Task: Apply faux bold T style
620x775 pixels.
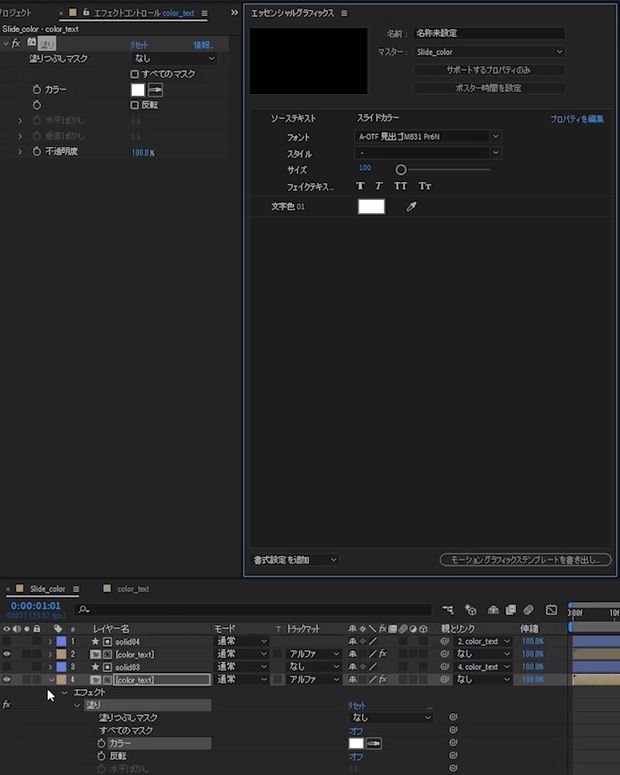Action: point(360,186)
